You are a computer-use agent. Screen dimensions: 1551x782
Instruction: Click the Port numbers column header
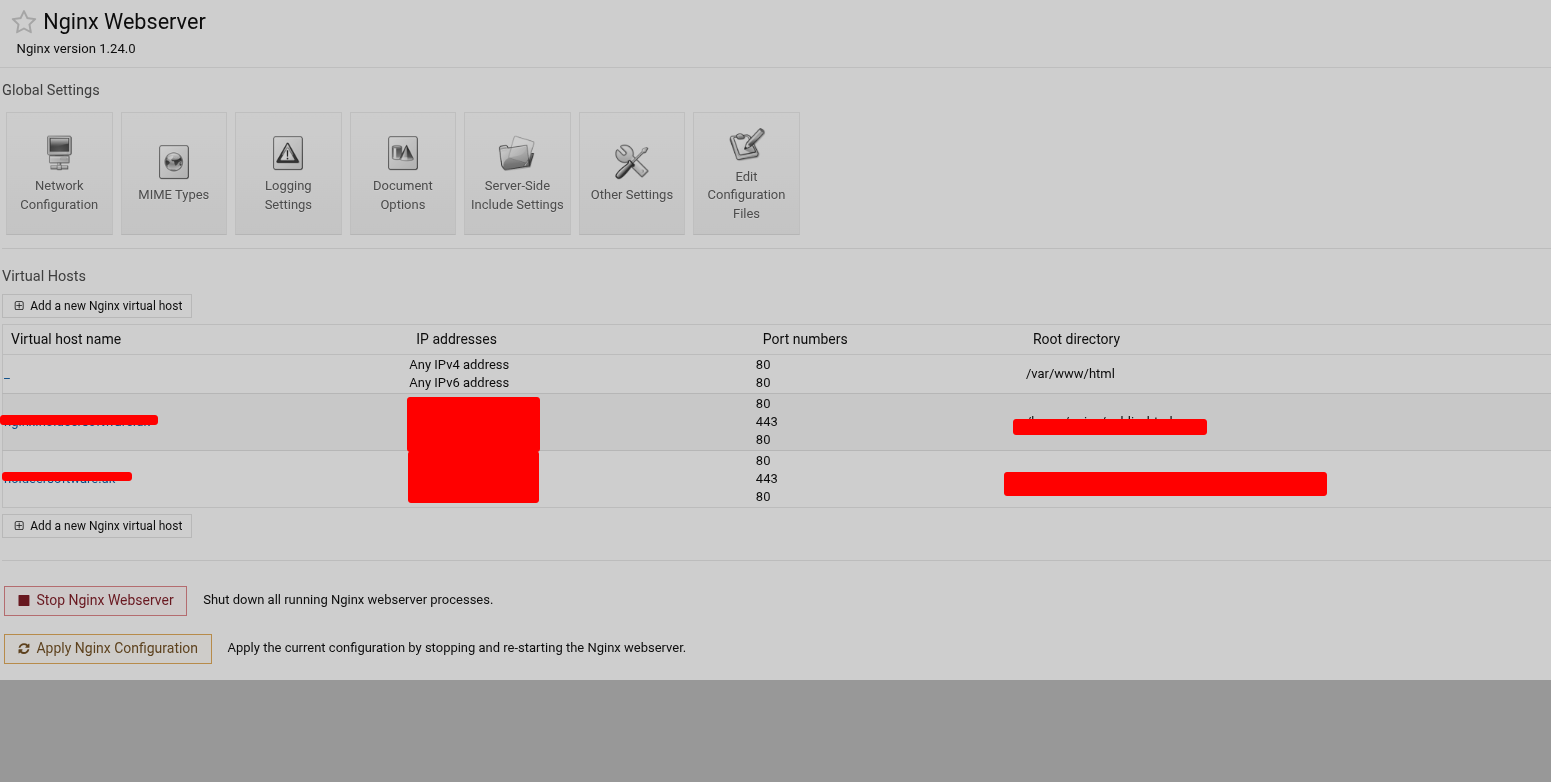804,339
